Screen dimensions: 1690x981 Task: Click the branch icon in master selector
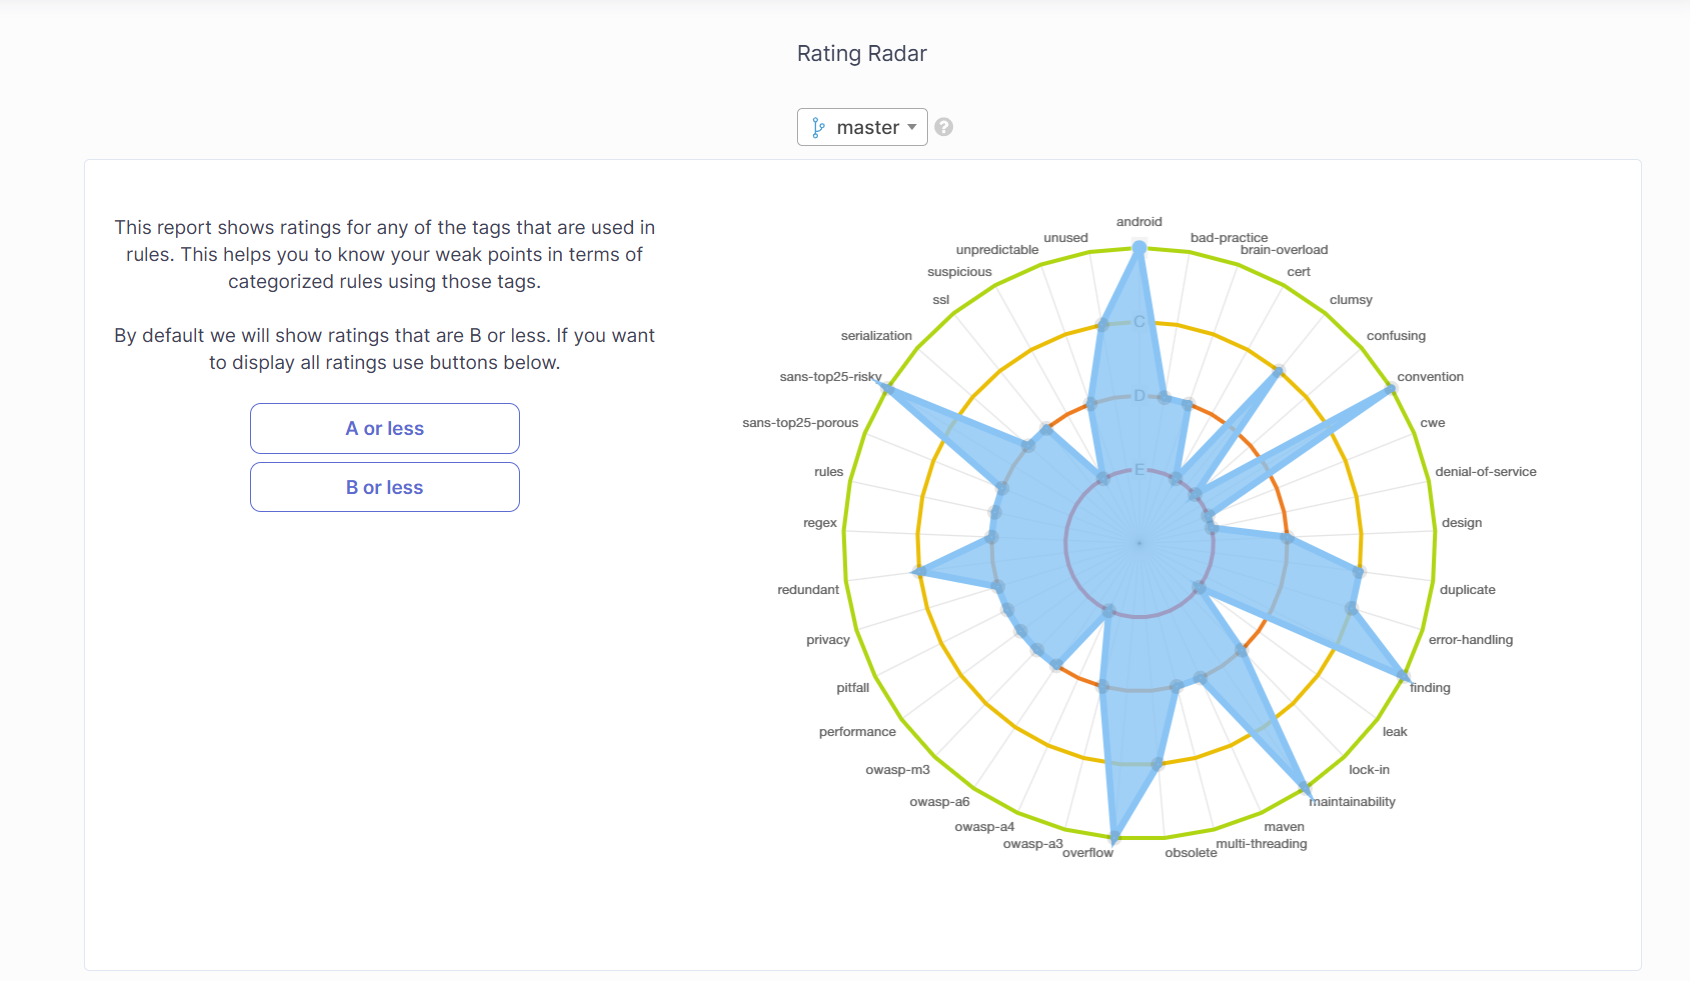coord(818,127)
